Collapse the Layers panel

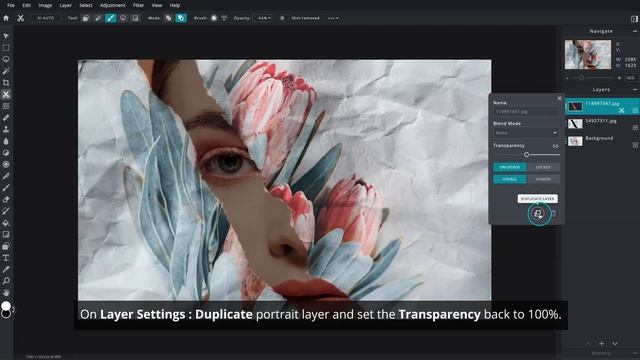point(635,89)
